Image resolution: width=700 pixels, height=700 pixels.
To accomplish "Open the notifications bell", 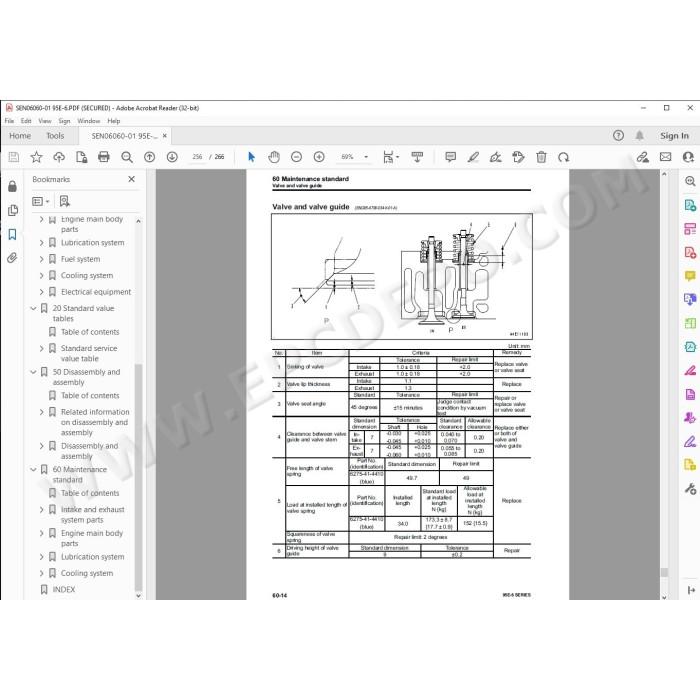I will (640, 136).
